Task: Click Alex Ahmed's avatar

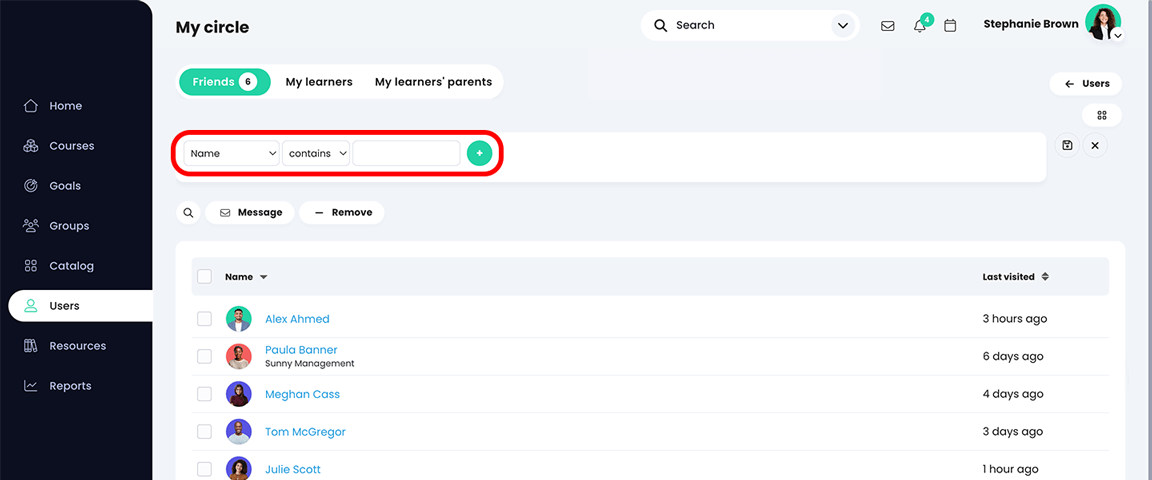Action: coord(239,319)
